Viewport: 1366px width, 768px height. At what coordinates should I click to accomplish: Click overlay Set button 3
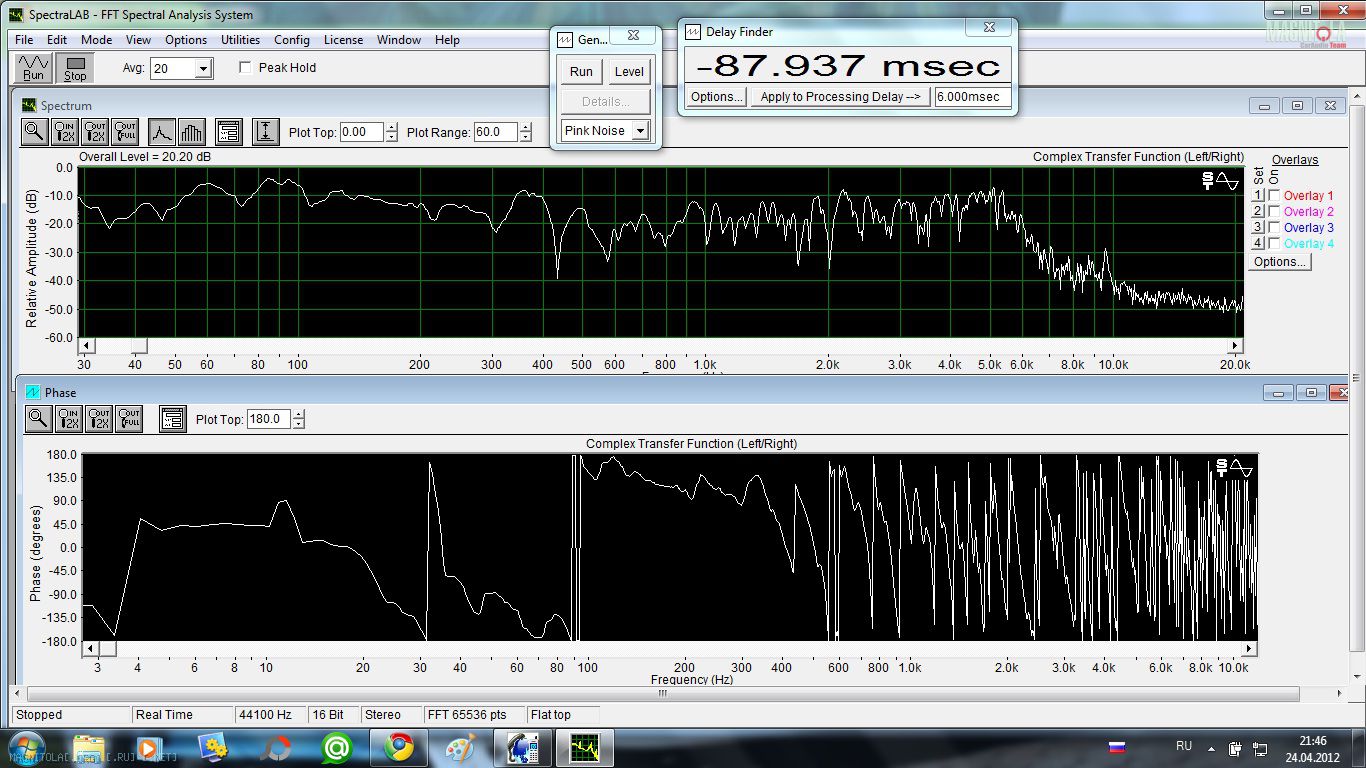1258,228
